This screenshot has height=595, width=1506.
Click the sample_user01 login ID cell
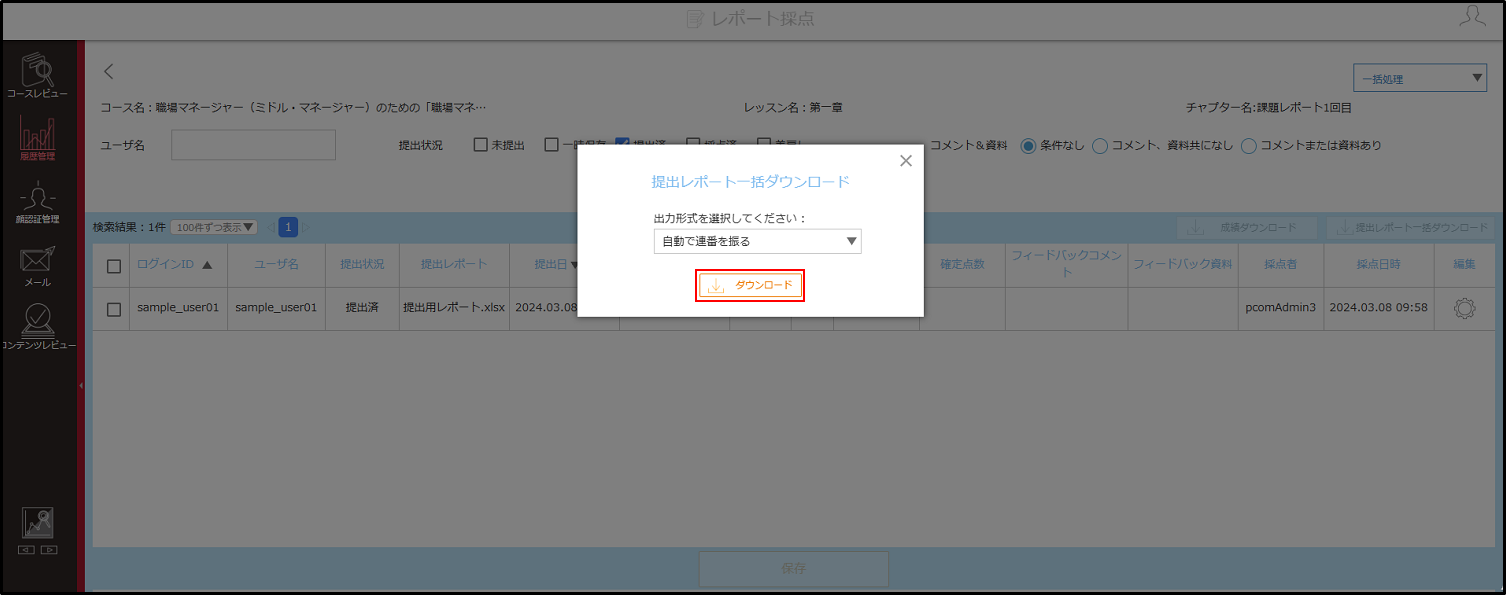178,308
